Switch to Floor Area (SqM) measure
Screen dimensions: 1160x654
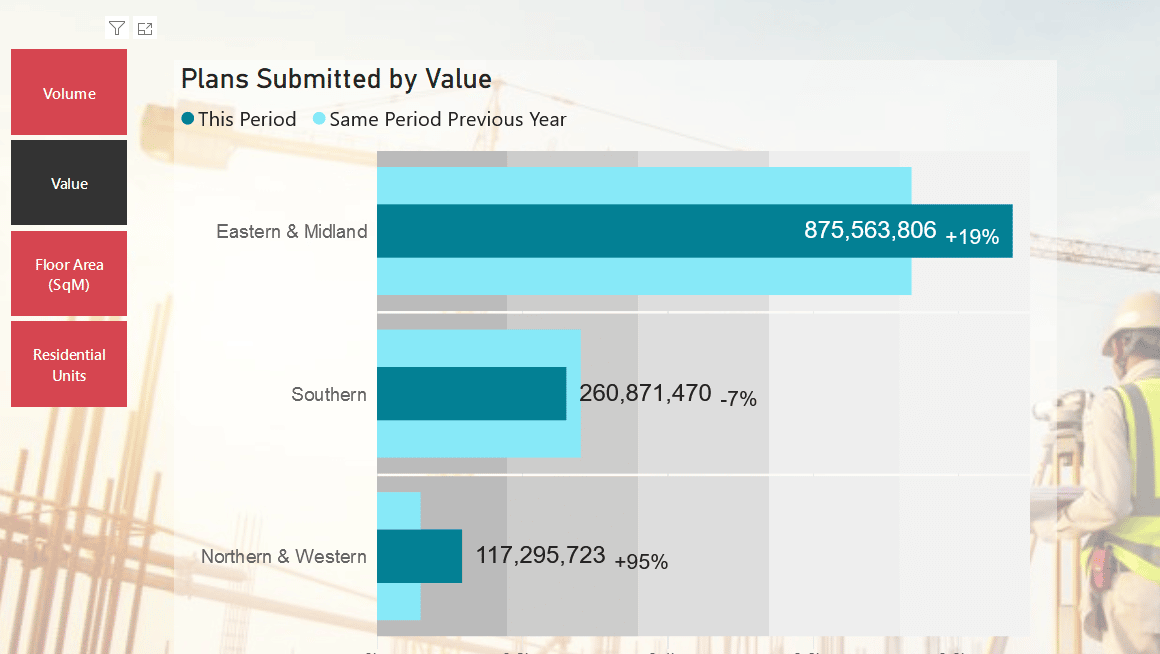tap(69, 274)
